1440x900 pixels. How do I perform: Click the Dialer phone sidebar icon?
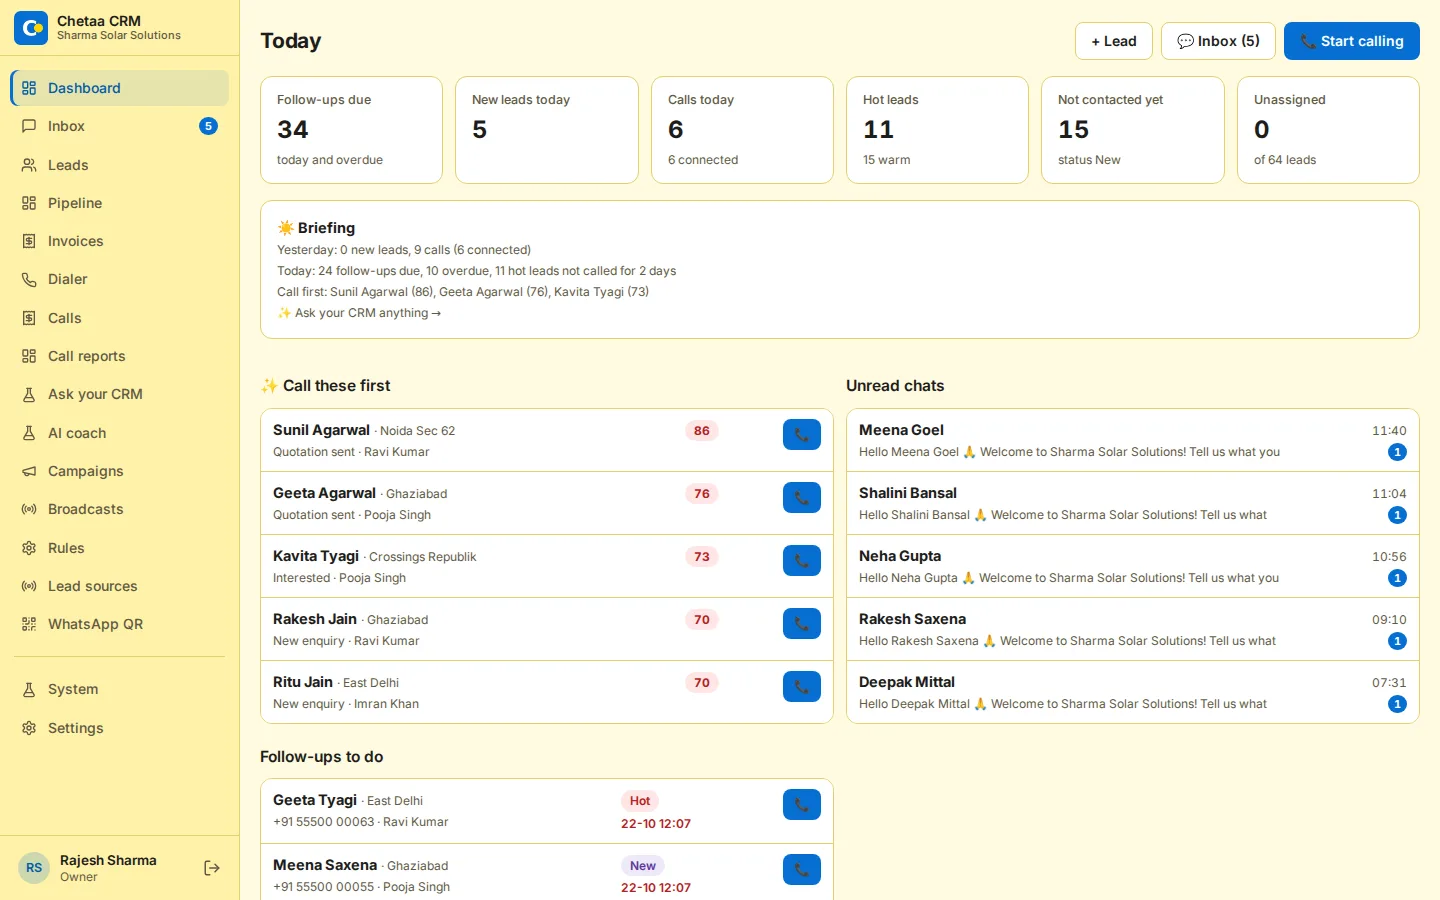click(x=29, y=280)
